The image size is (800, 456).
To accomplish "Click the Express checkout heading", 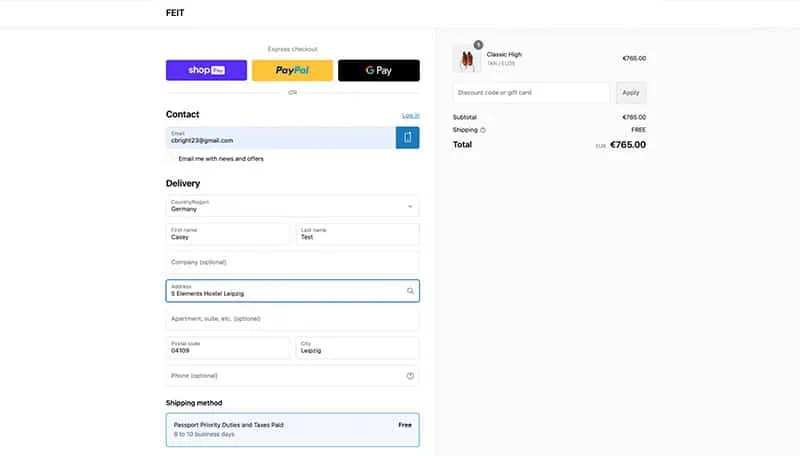I will 292,49.
